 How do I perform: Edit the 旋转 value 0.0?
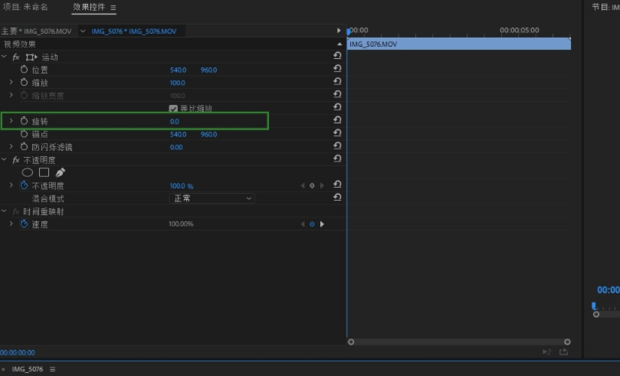(x=174, y=121)
